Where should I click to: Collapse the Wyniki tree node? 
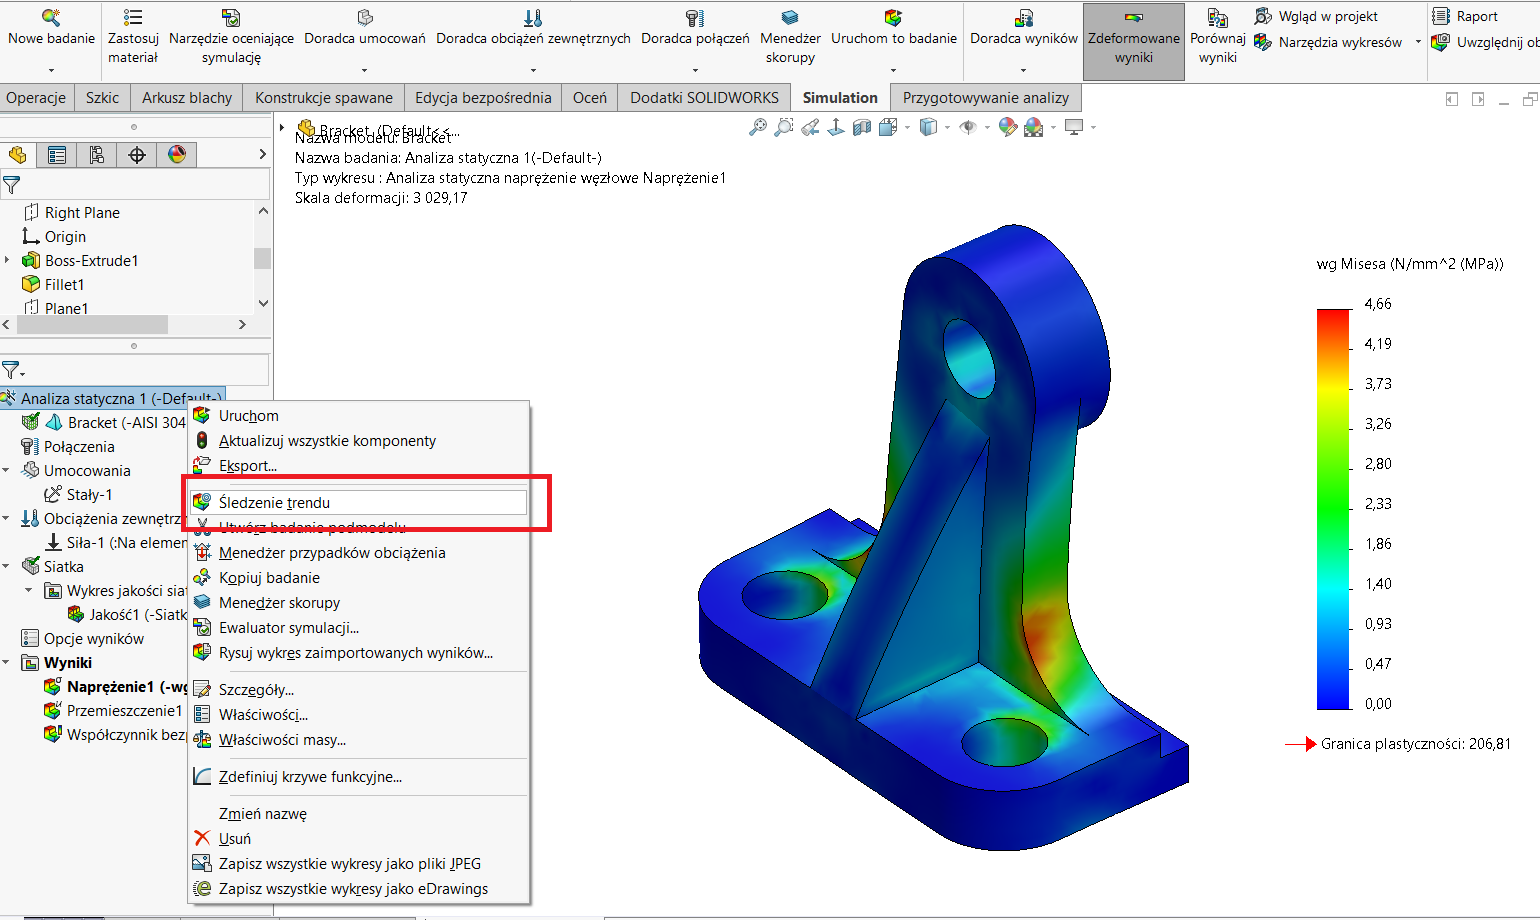tap(6, 662)
